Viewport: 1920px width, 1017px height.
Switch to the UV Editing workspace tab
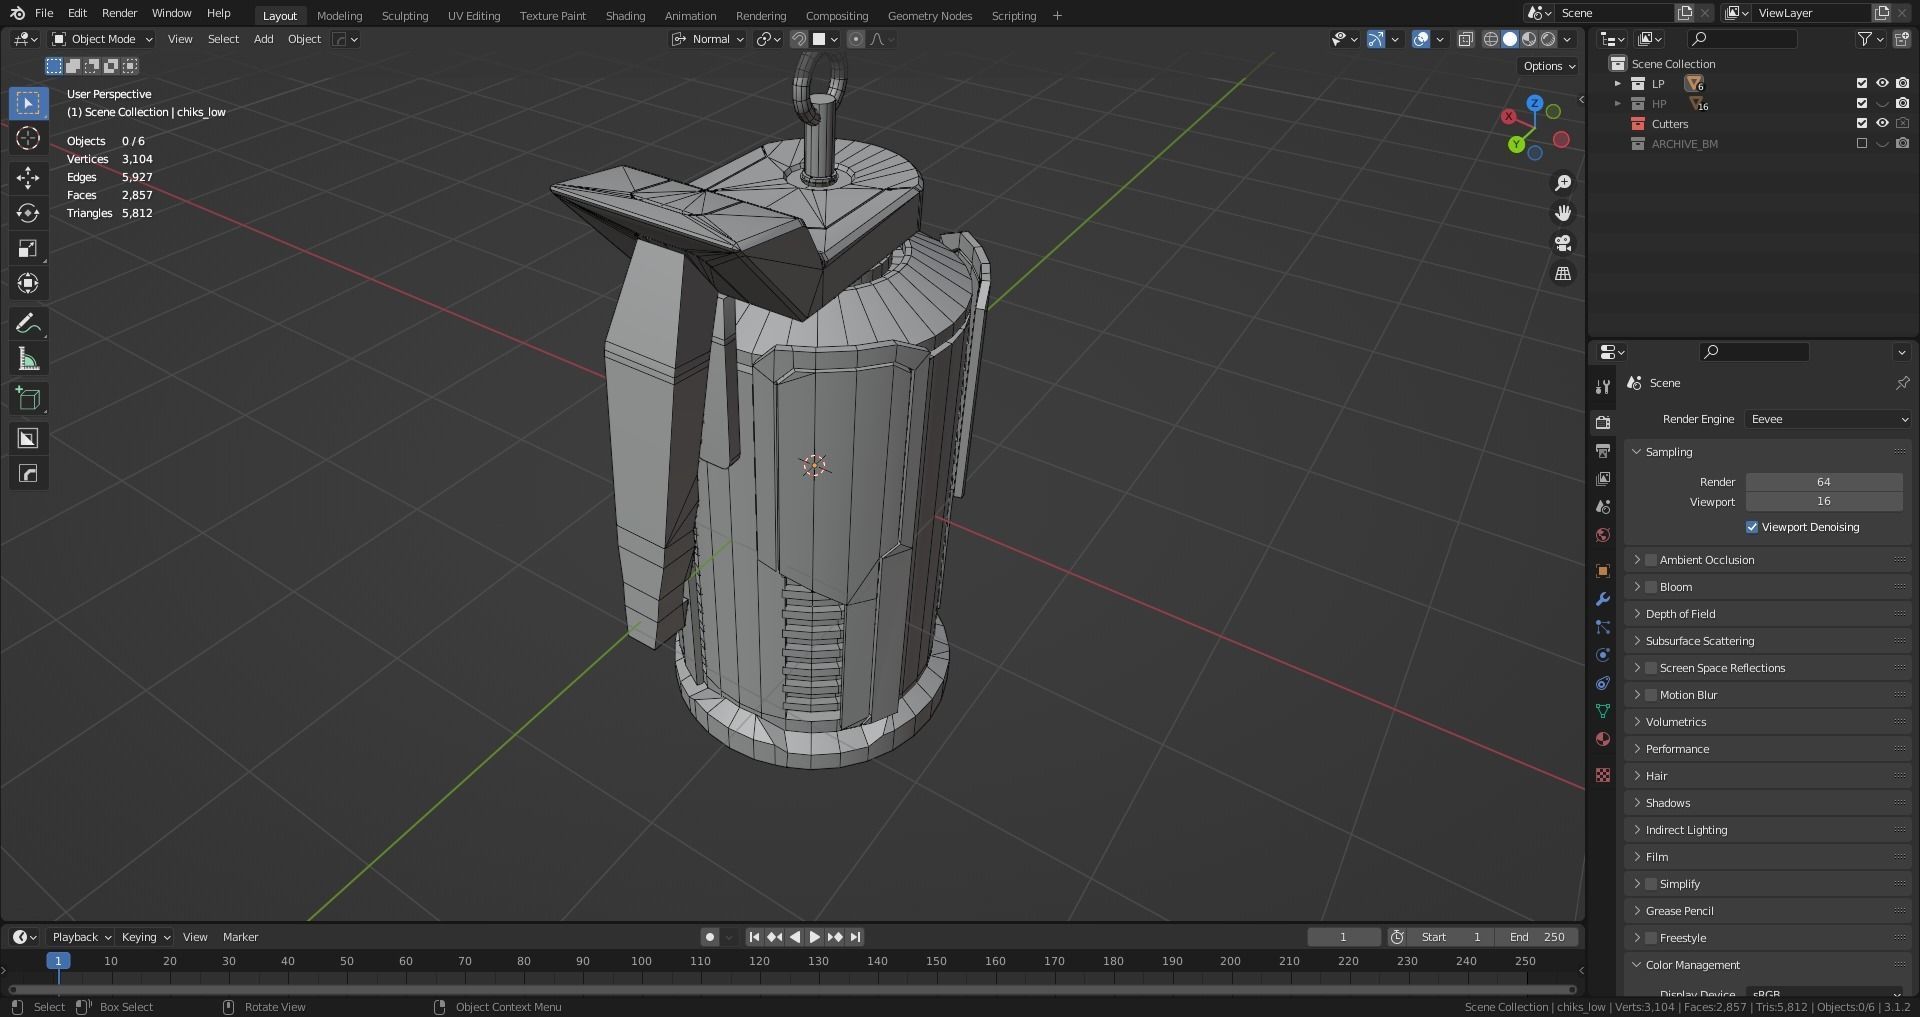[x=474, y=15]
